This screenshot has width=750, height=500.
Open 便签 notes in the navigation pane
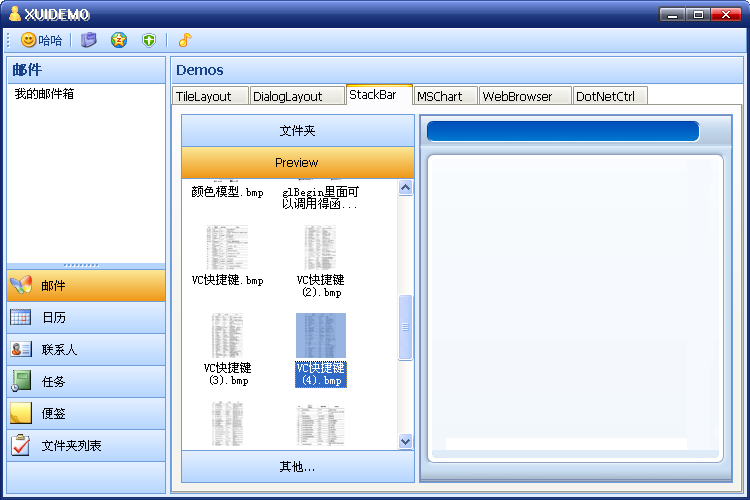[x=86, y=414]
